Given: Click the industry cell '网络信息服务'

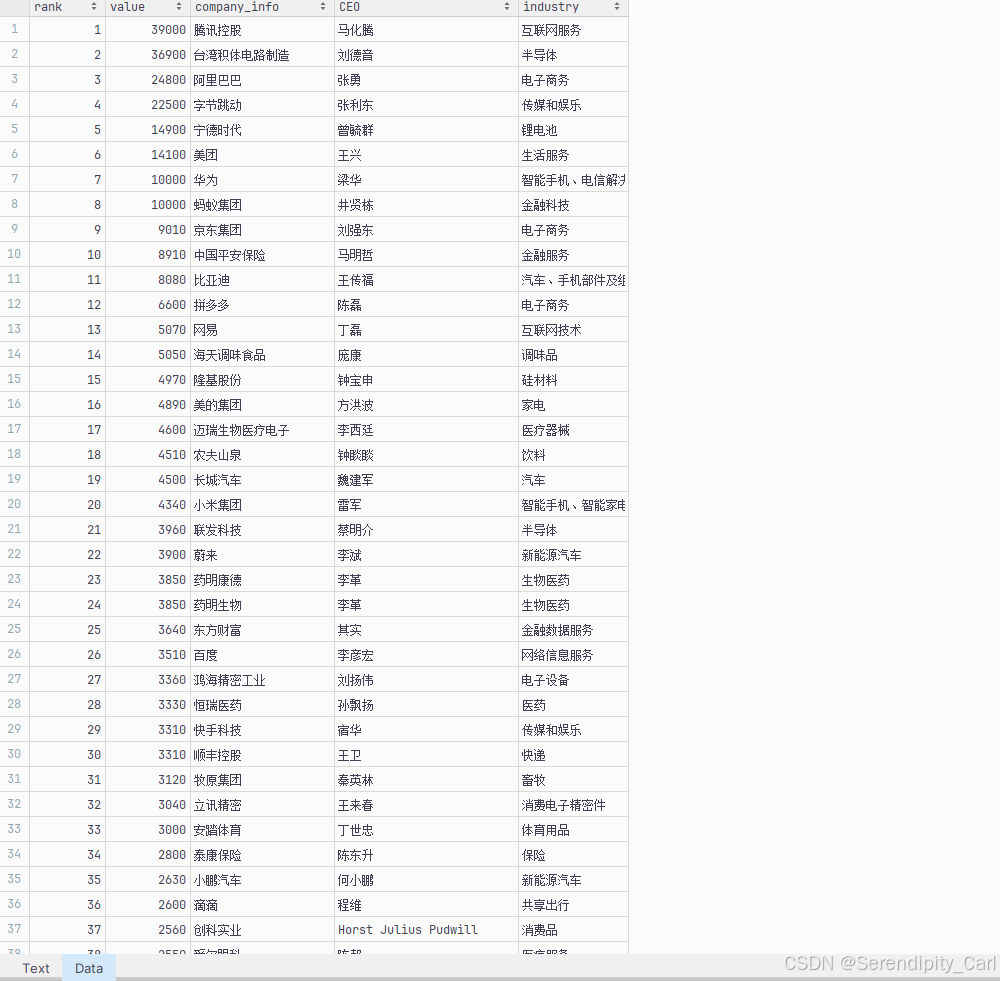Looking at the screenshot, I should click(x=573, y=655).
